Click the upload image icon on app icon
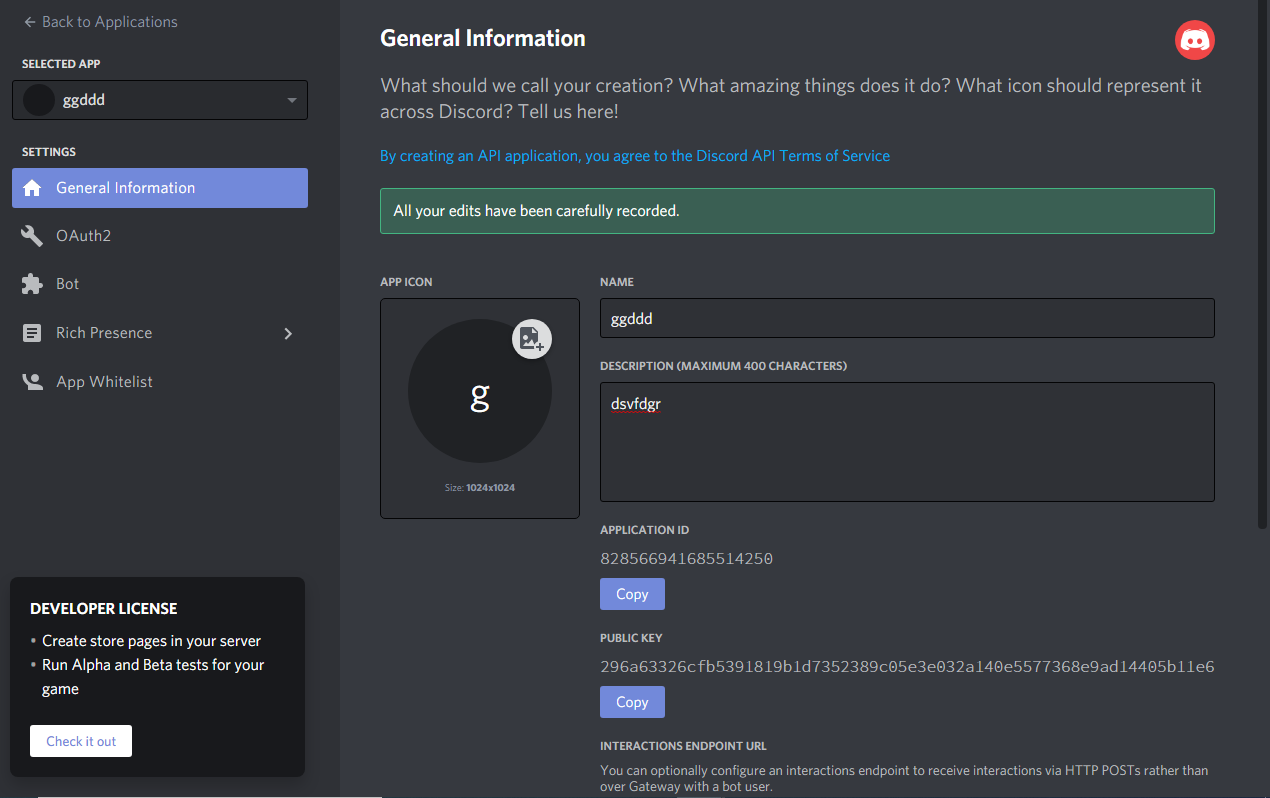Image resolution: width=1270 pixels, height=798 pixels. click(x=531, y=339)
